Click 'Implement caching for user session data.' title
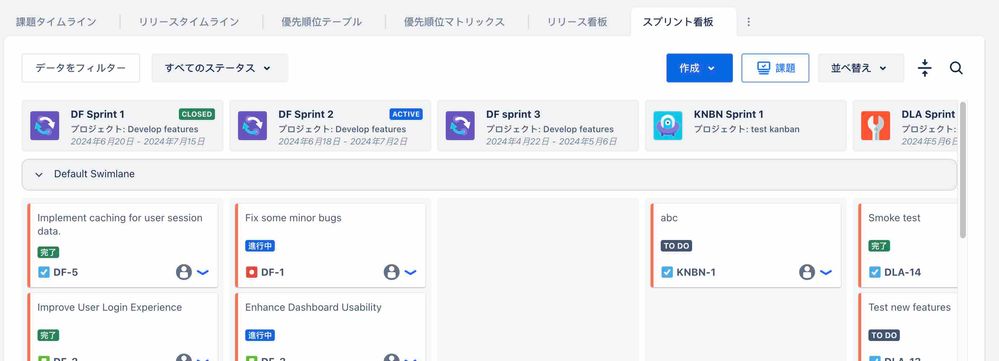Viewport: 999px width, 361px height. point(120,224)
